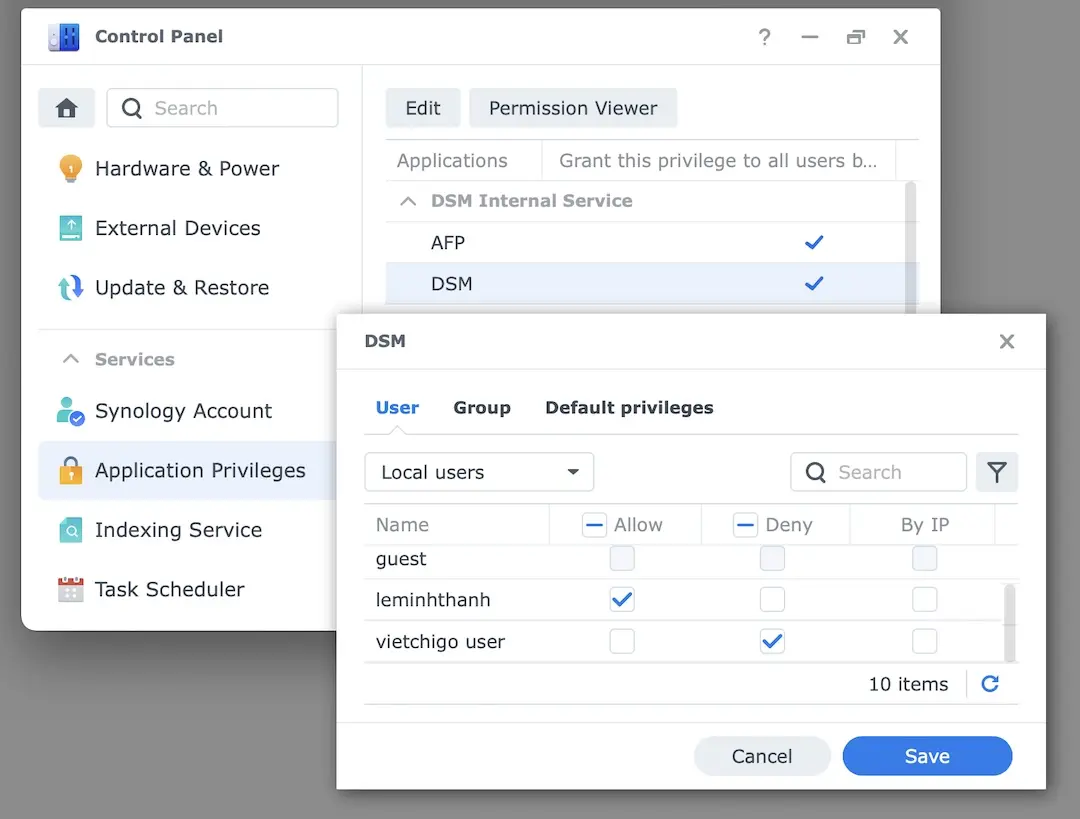Collapse DSM Internal Service group

(x=408, y=201)
